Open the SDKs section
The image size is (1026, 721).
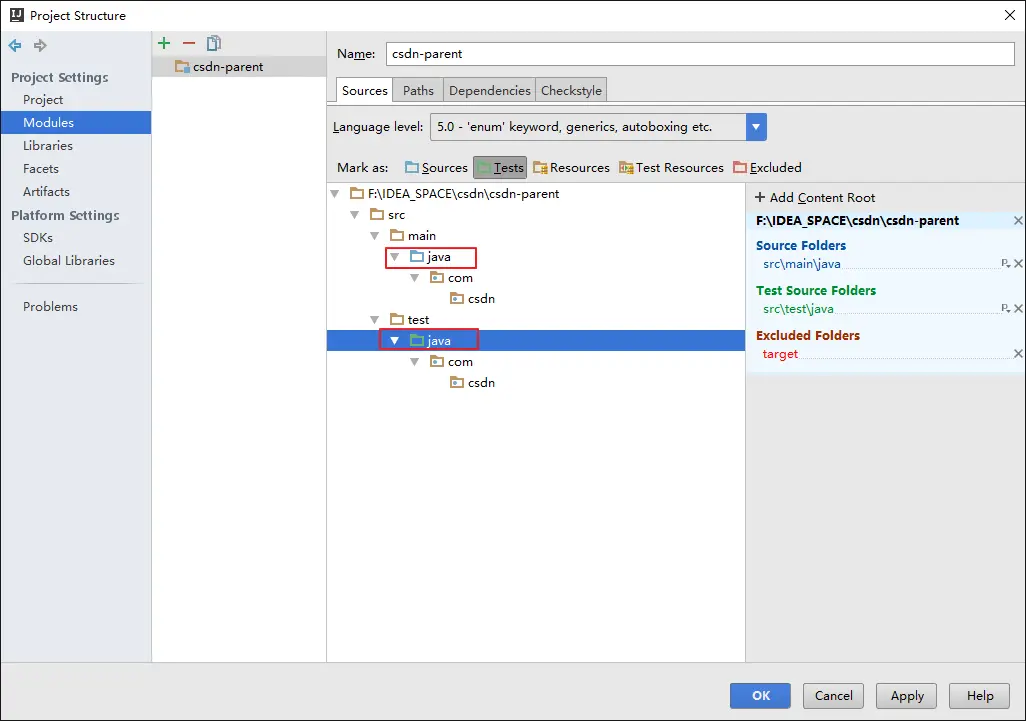(38, 237)
